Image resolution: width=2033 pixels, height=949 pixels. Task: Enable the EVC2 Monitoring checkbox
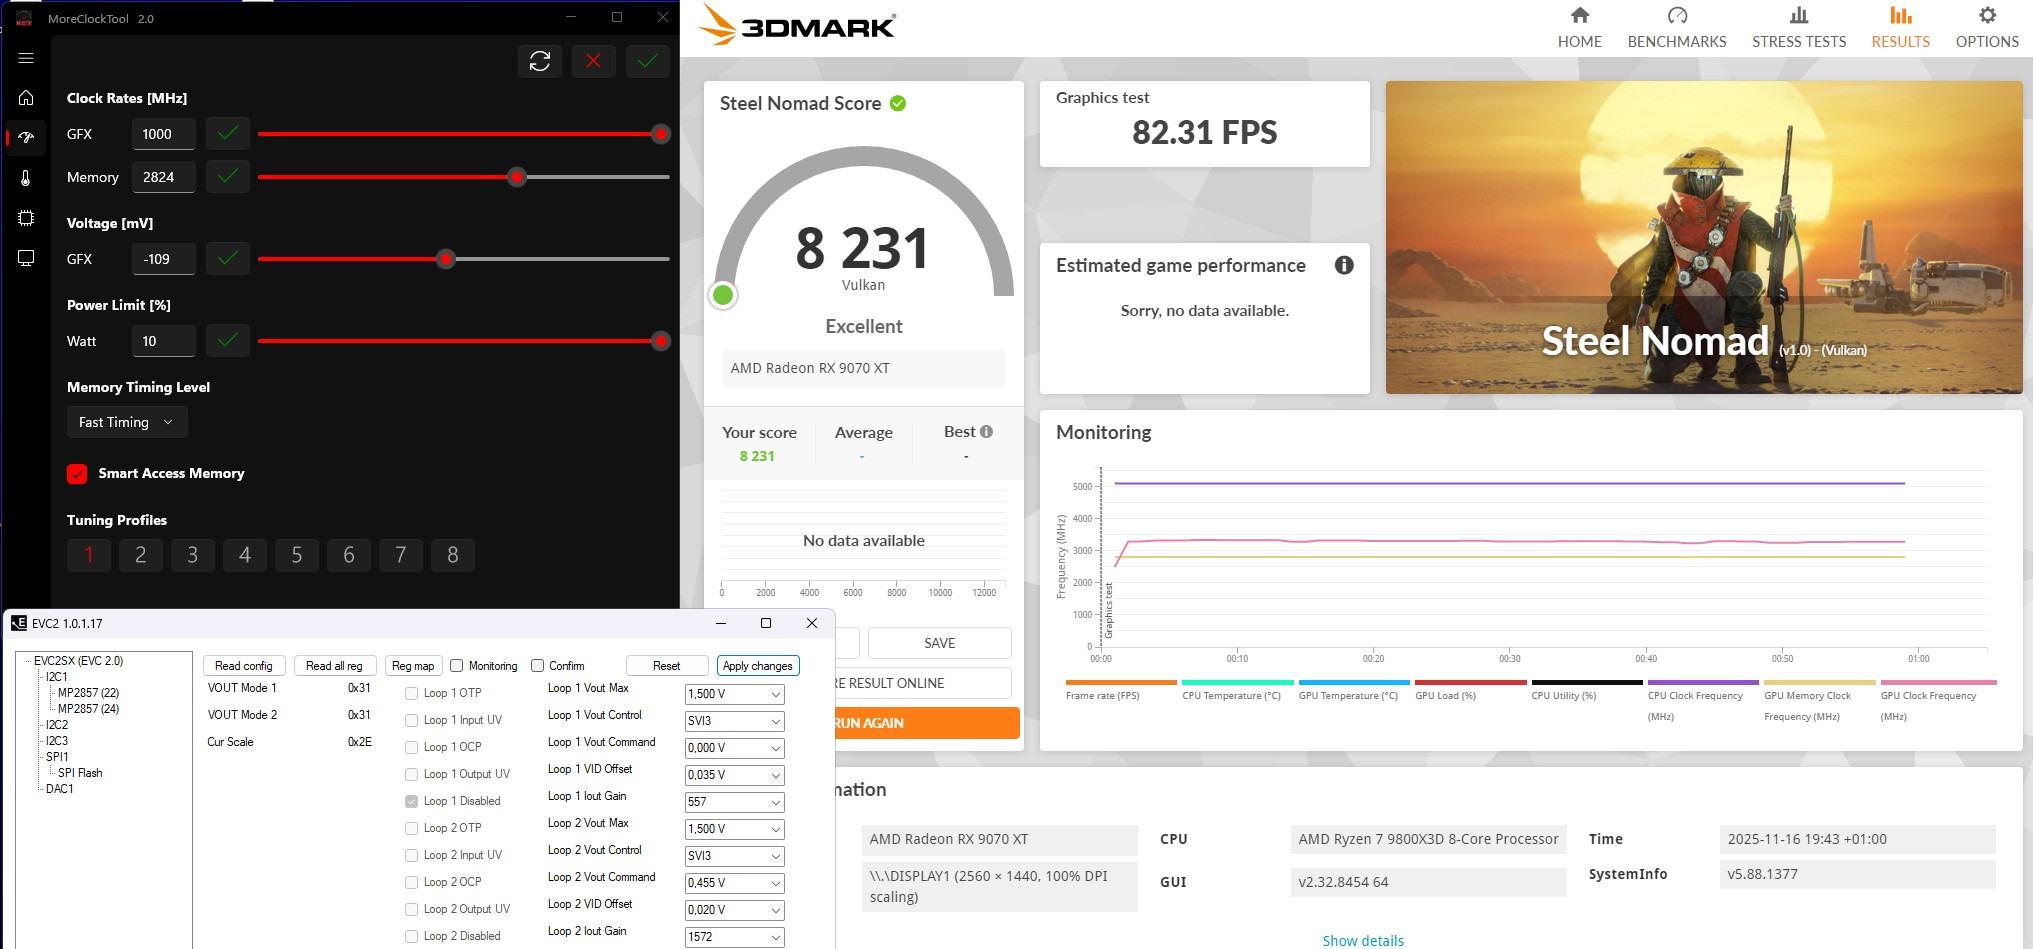tap(457, 666)
